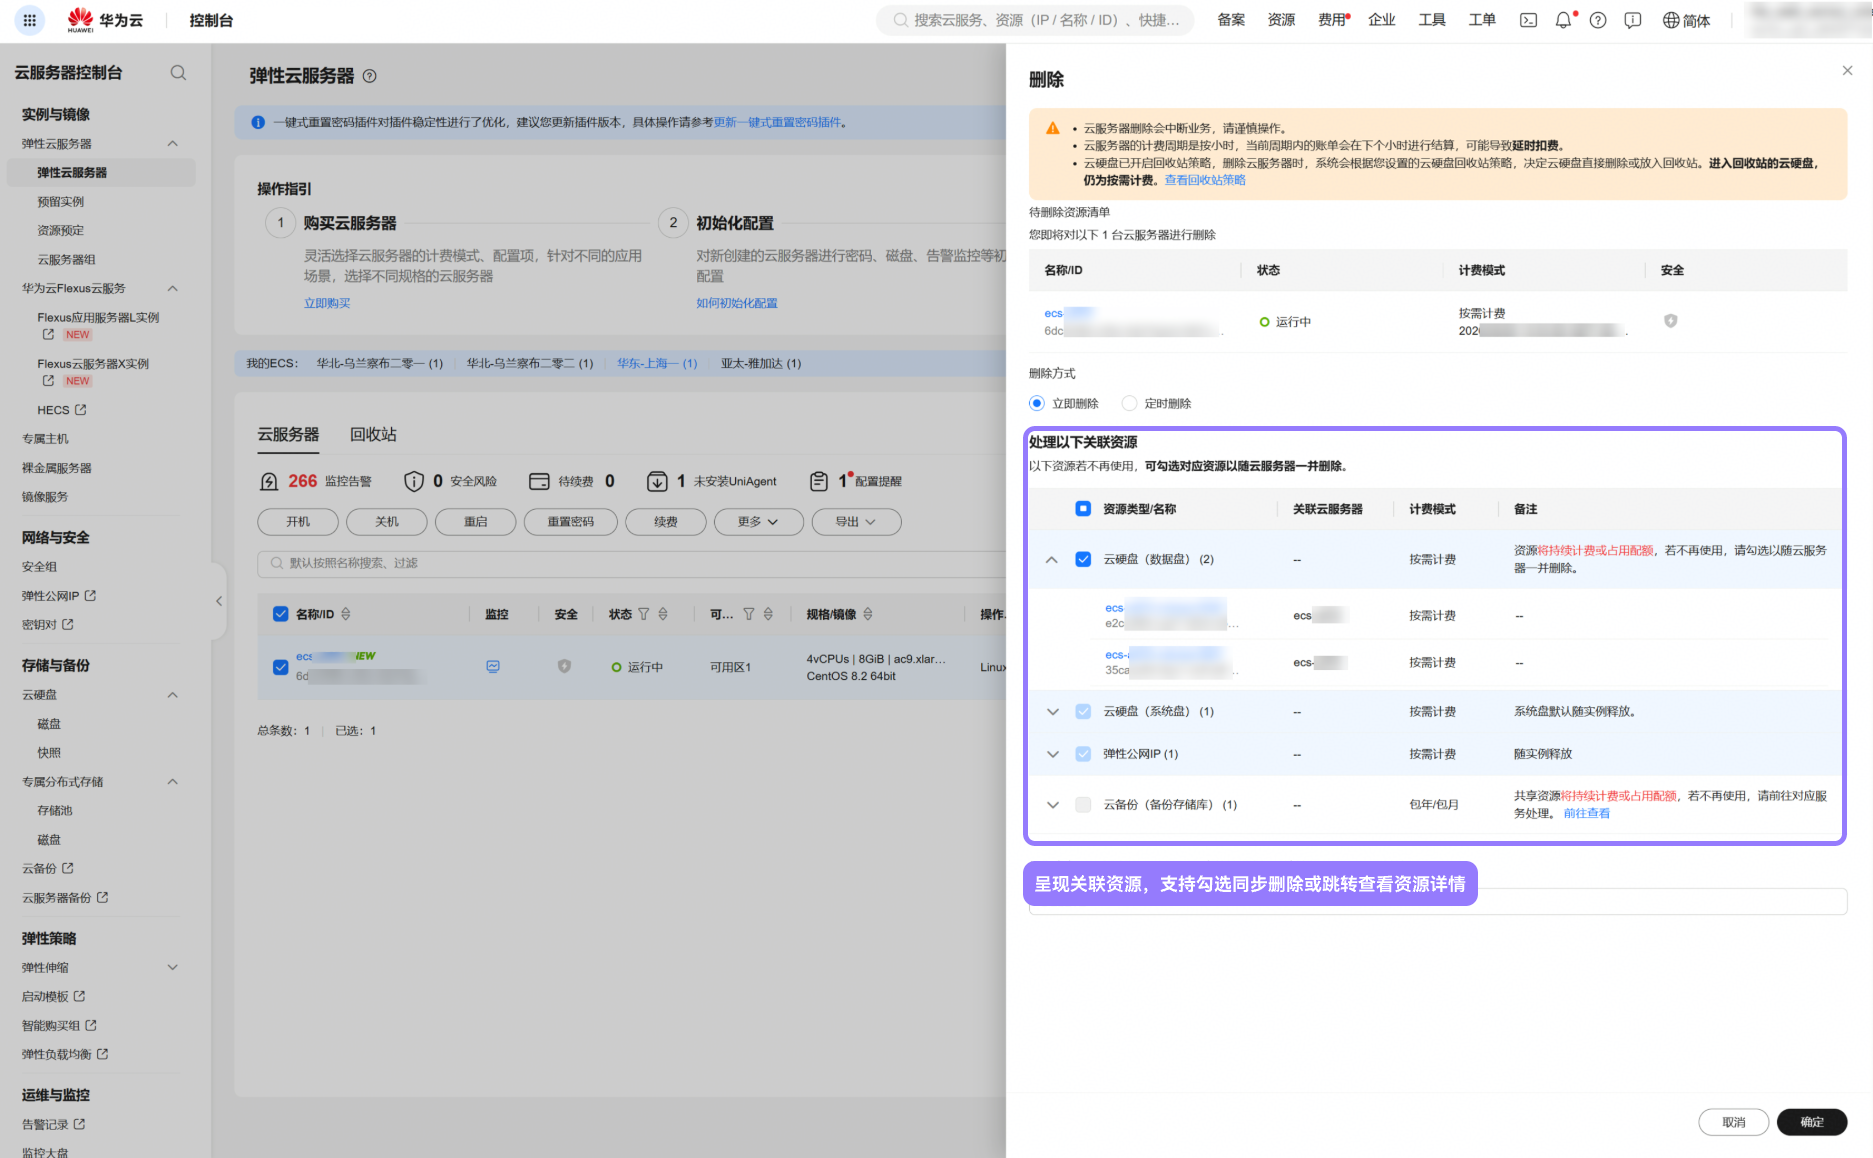Expand 云备份（备份存储库） row
The image size is (1873, 1158).
pos(1053,804)
